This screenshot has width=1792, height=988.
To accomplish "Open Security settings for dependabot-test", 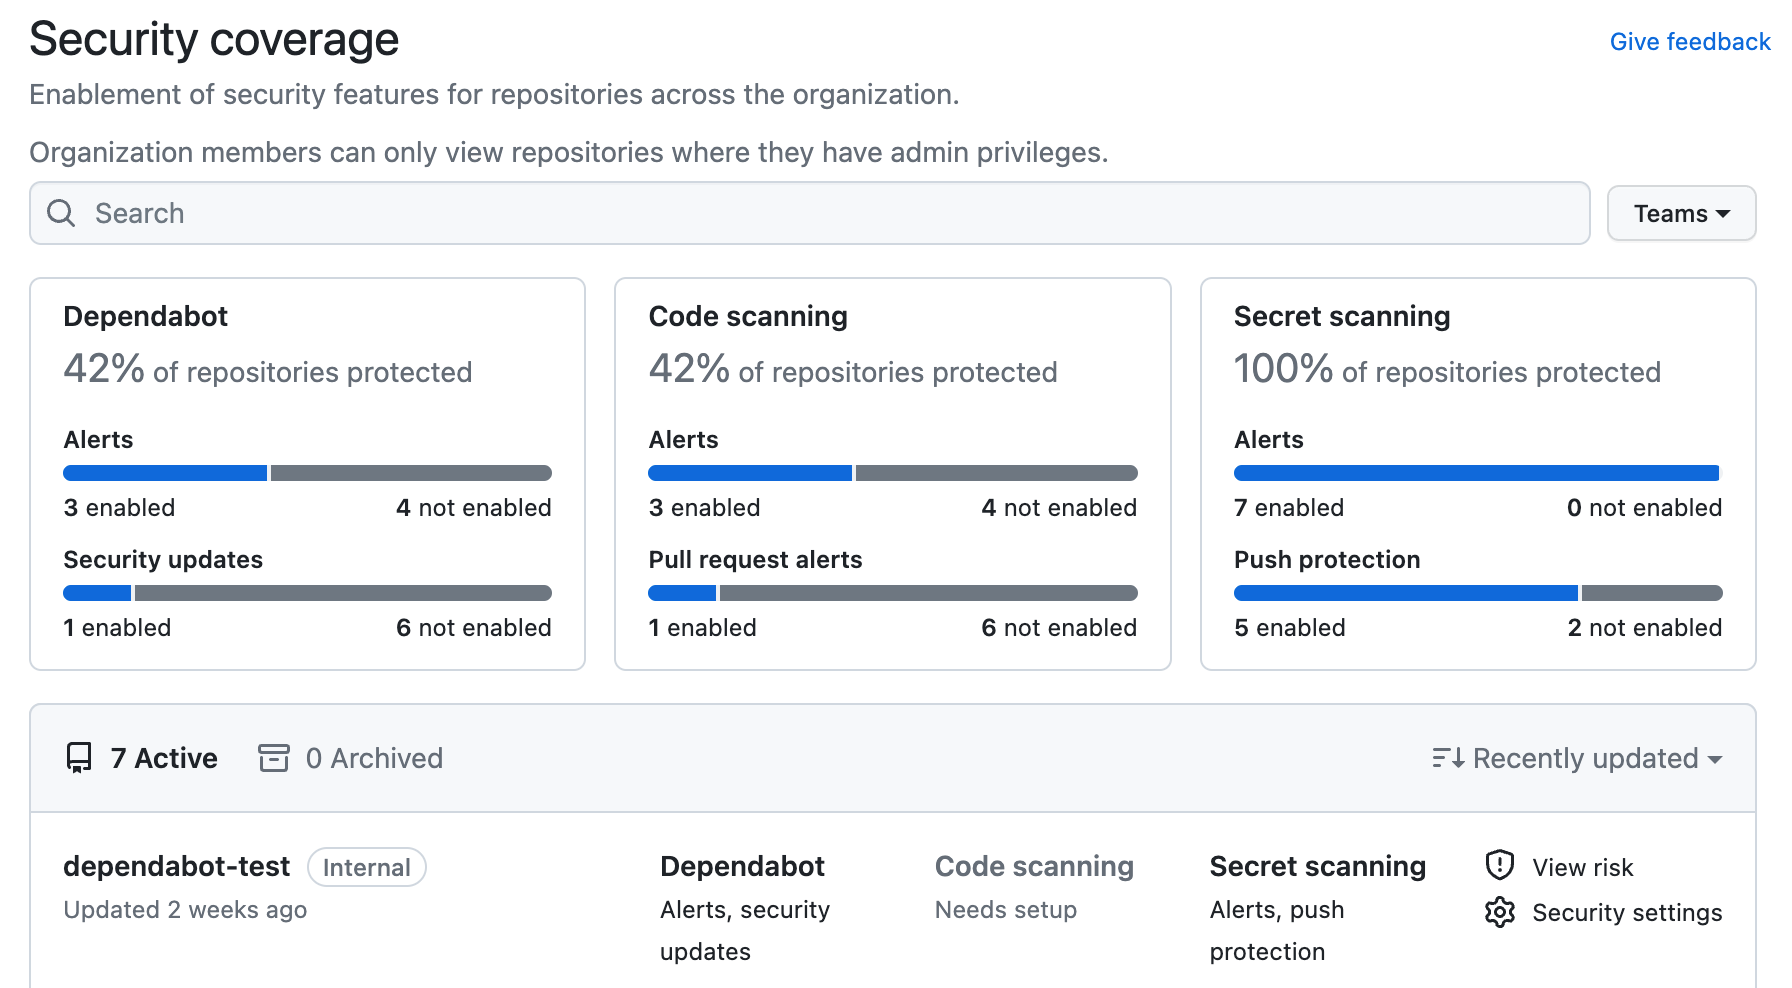I will point(1627,912).
